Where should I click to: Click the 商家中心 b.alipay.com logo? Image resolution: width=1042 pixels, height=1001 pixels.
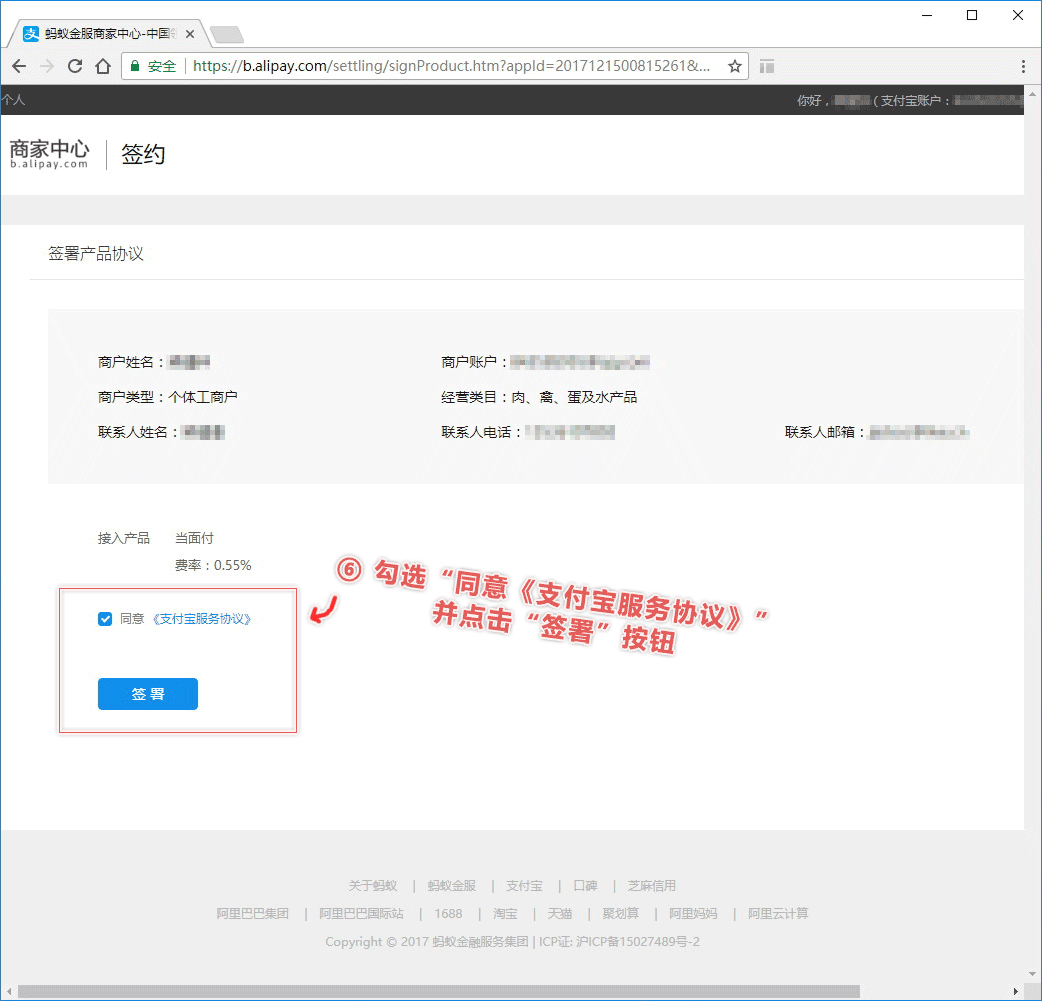coord(49,154)
